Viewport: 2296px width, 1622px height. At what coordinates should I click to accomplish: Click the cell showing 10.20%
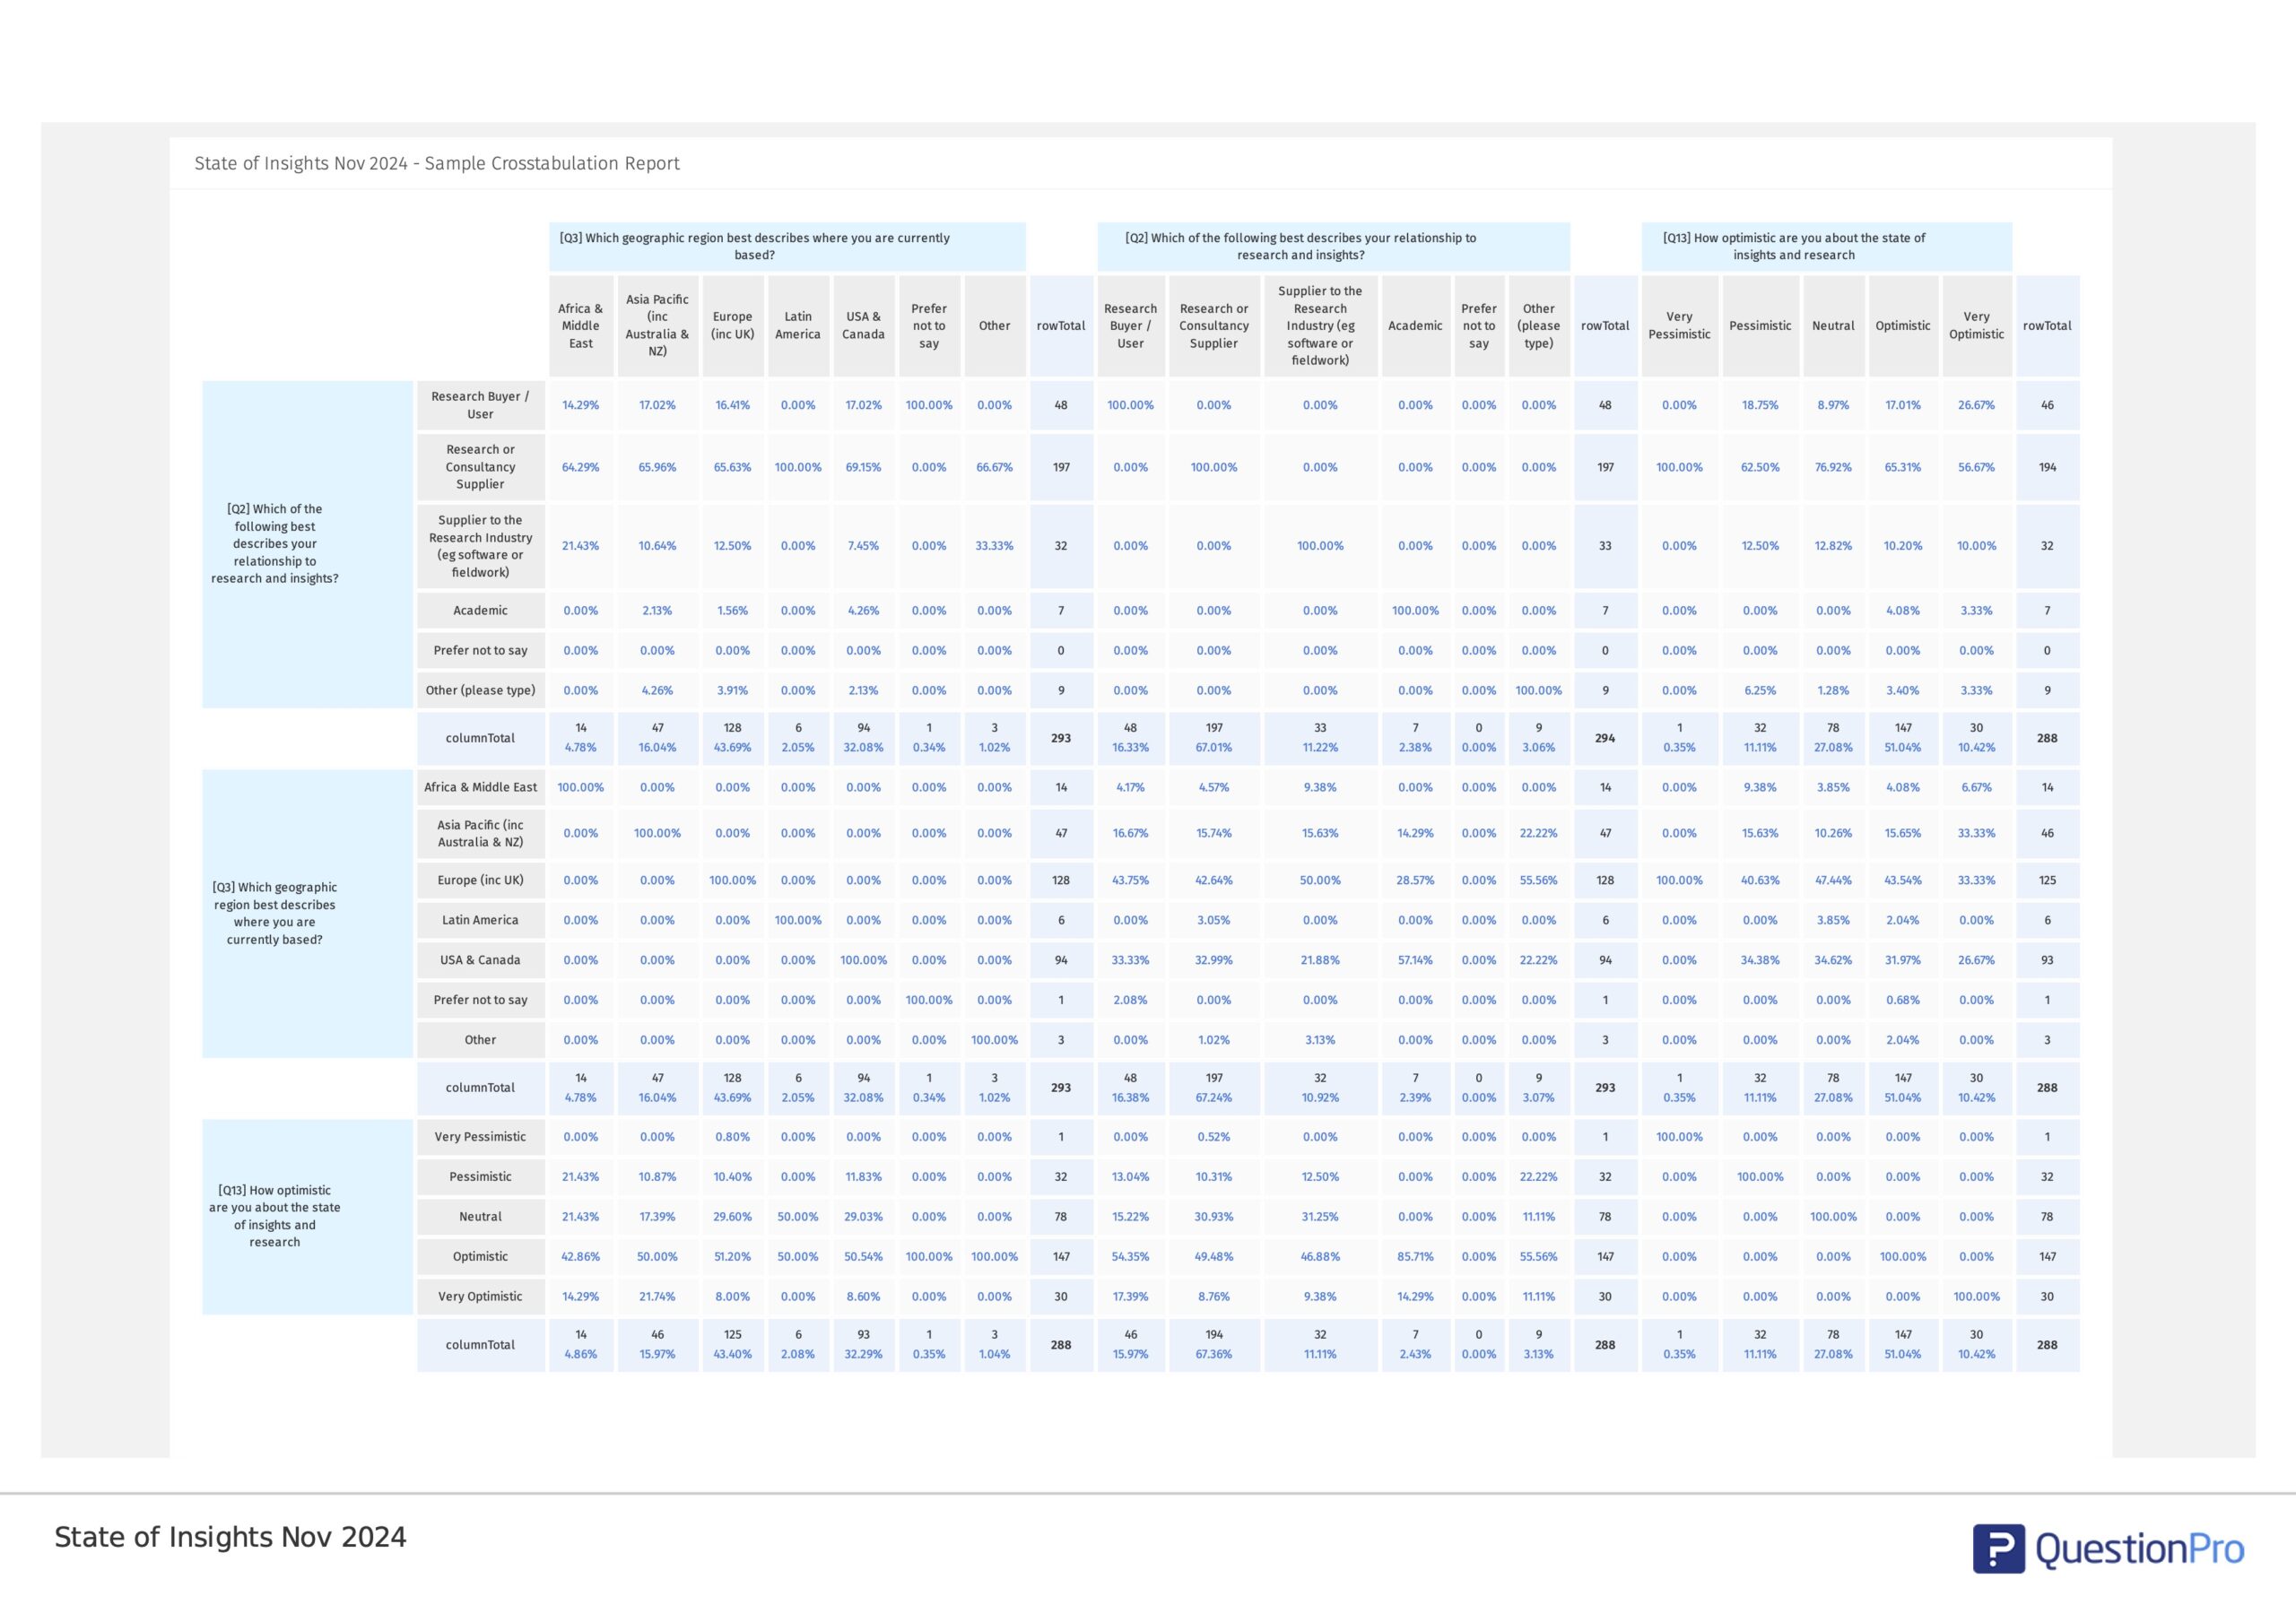pyautogui.click(x=1903, y=546)
